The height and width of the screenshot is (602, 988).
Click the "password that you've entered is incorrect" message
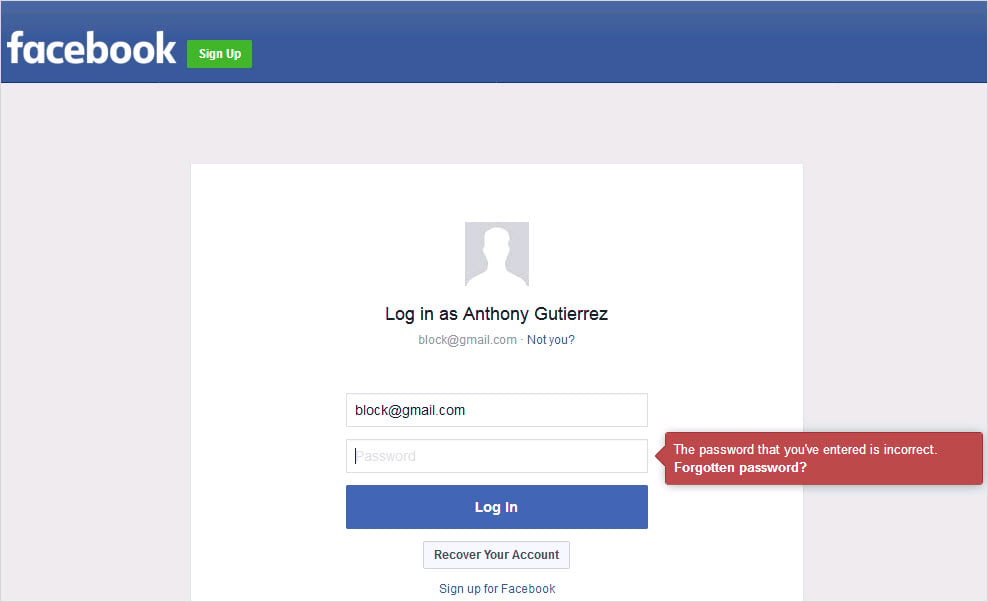pyautogui.click(x=805, y=449)
